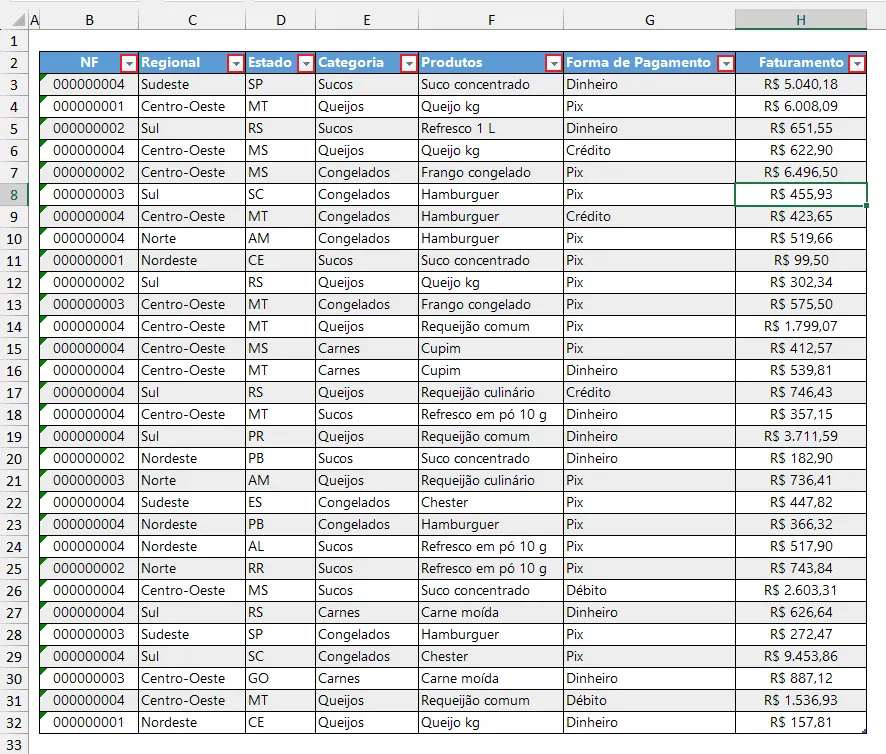Click Refresco 1 L product cell

click(490, 128)
